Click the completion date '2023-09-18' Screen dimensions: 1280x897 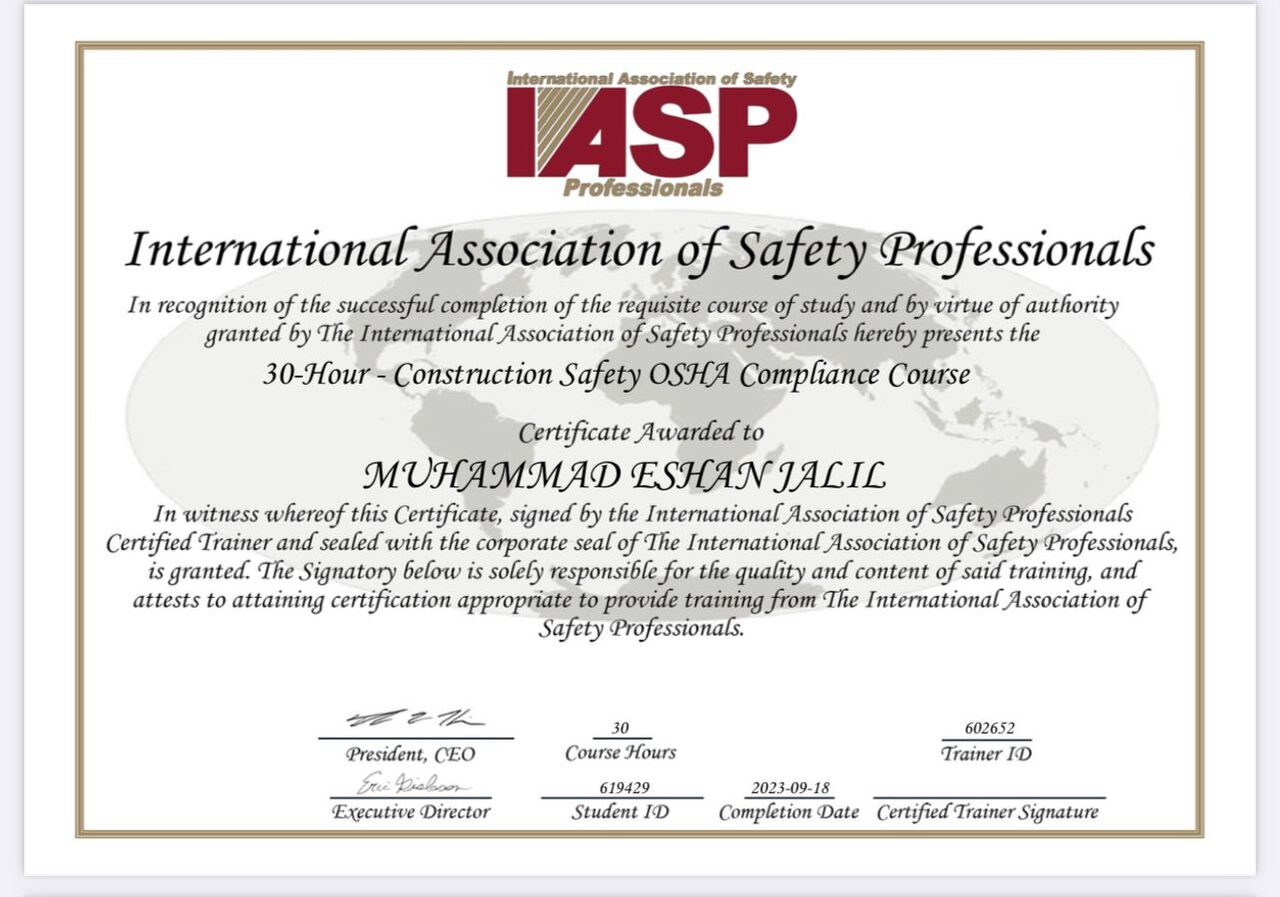click(790, 788)
